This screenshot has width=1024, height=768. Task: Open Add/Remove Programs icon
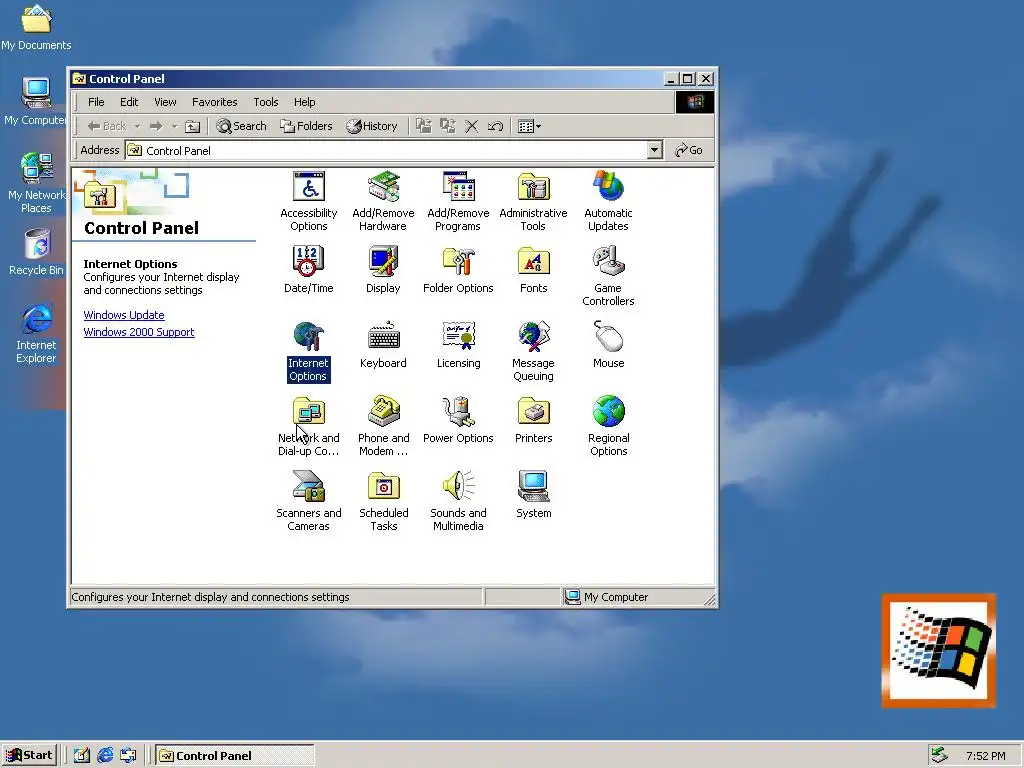click(458, 201)
